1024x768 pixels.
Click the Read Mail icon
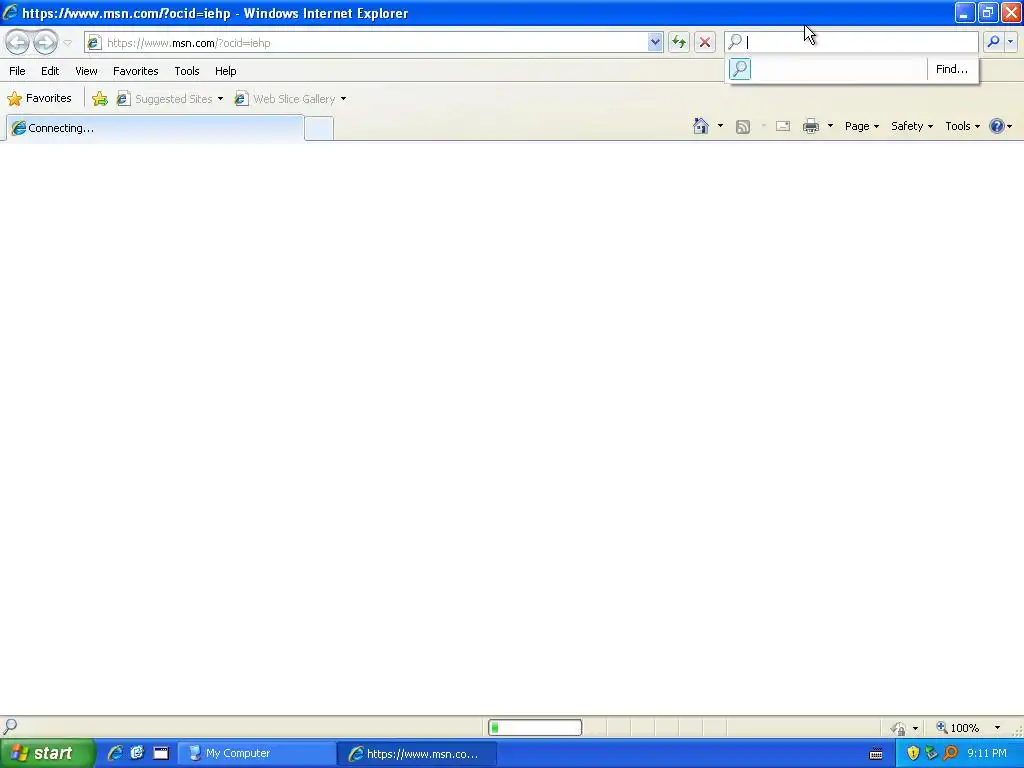point(783,126)
